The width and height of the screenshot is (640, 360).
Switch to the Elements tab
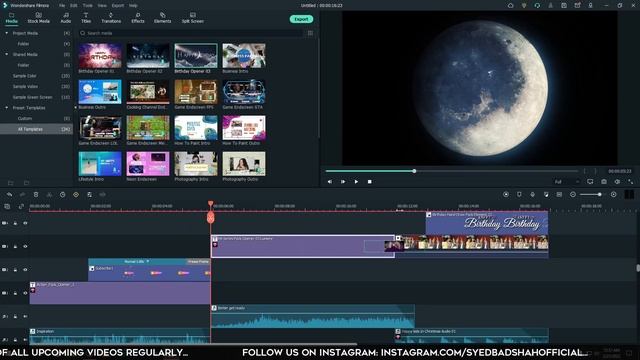coord(162,18)
